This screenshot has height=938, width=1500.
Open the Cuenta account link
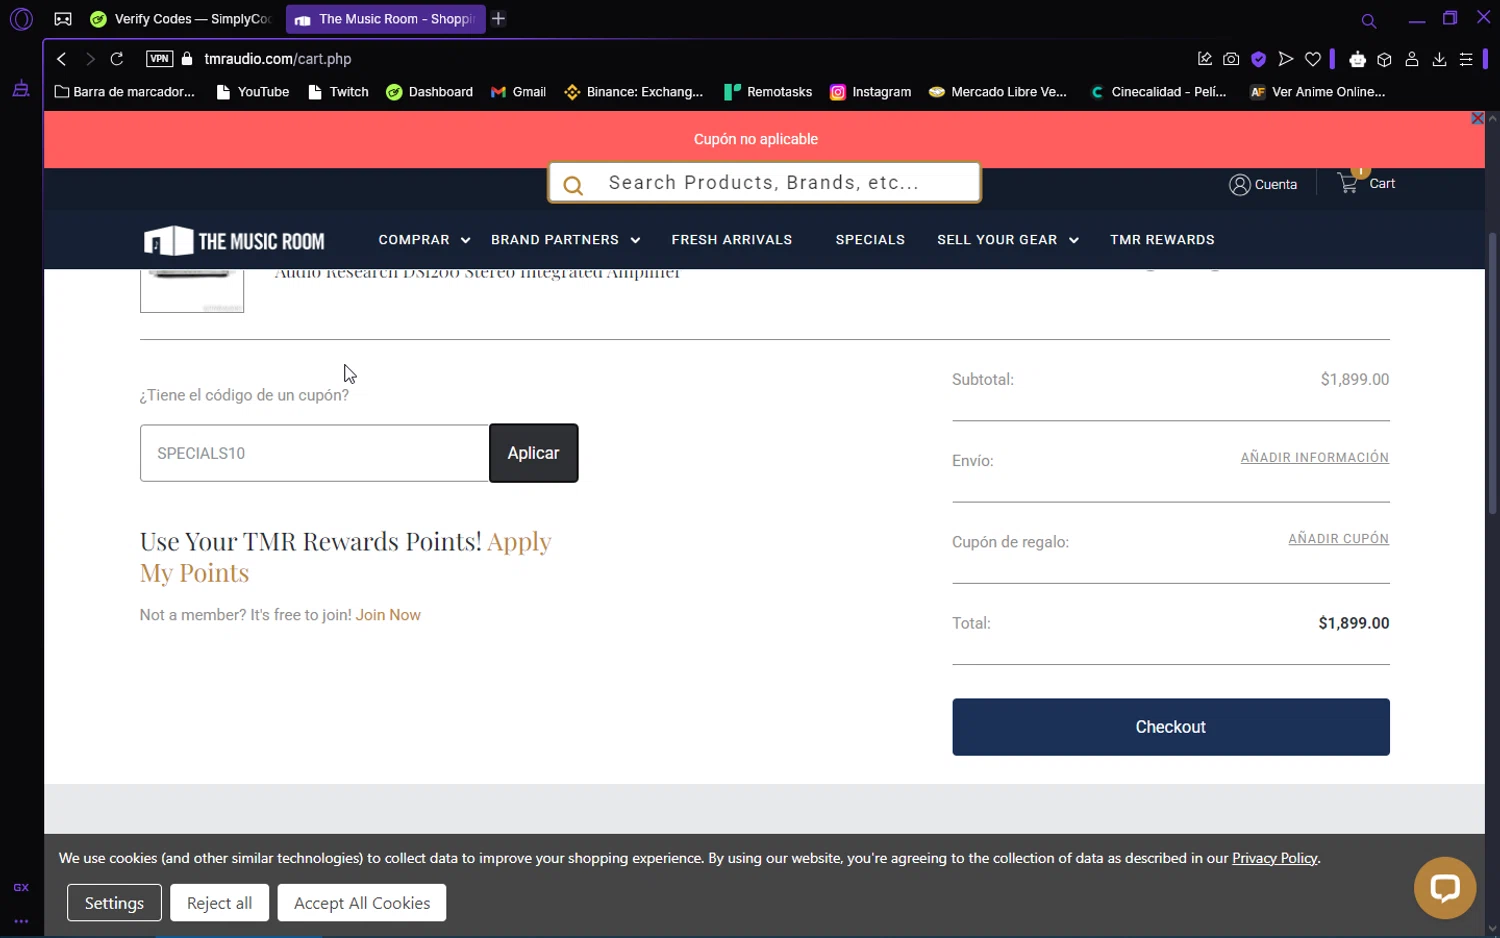(x=1263, y=185)
